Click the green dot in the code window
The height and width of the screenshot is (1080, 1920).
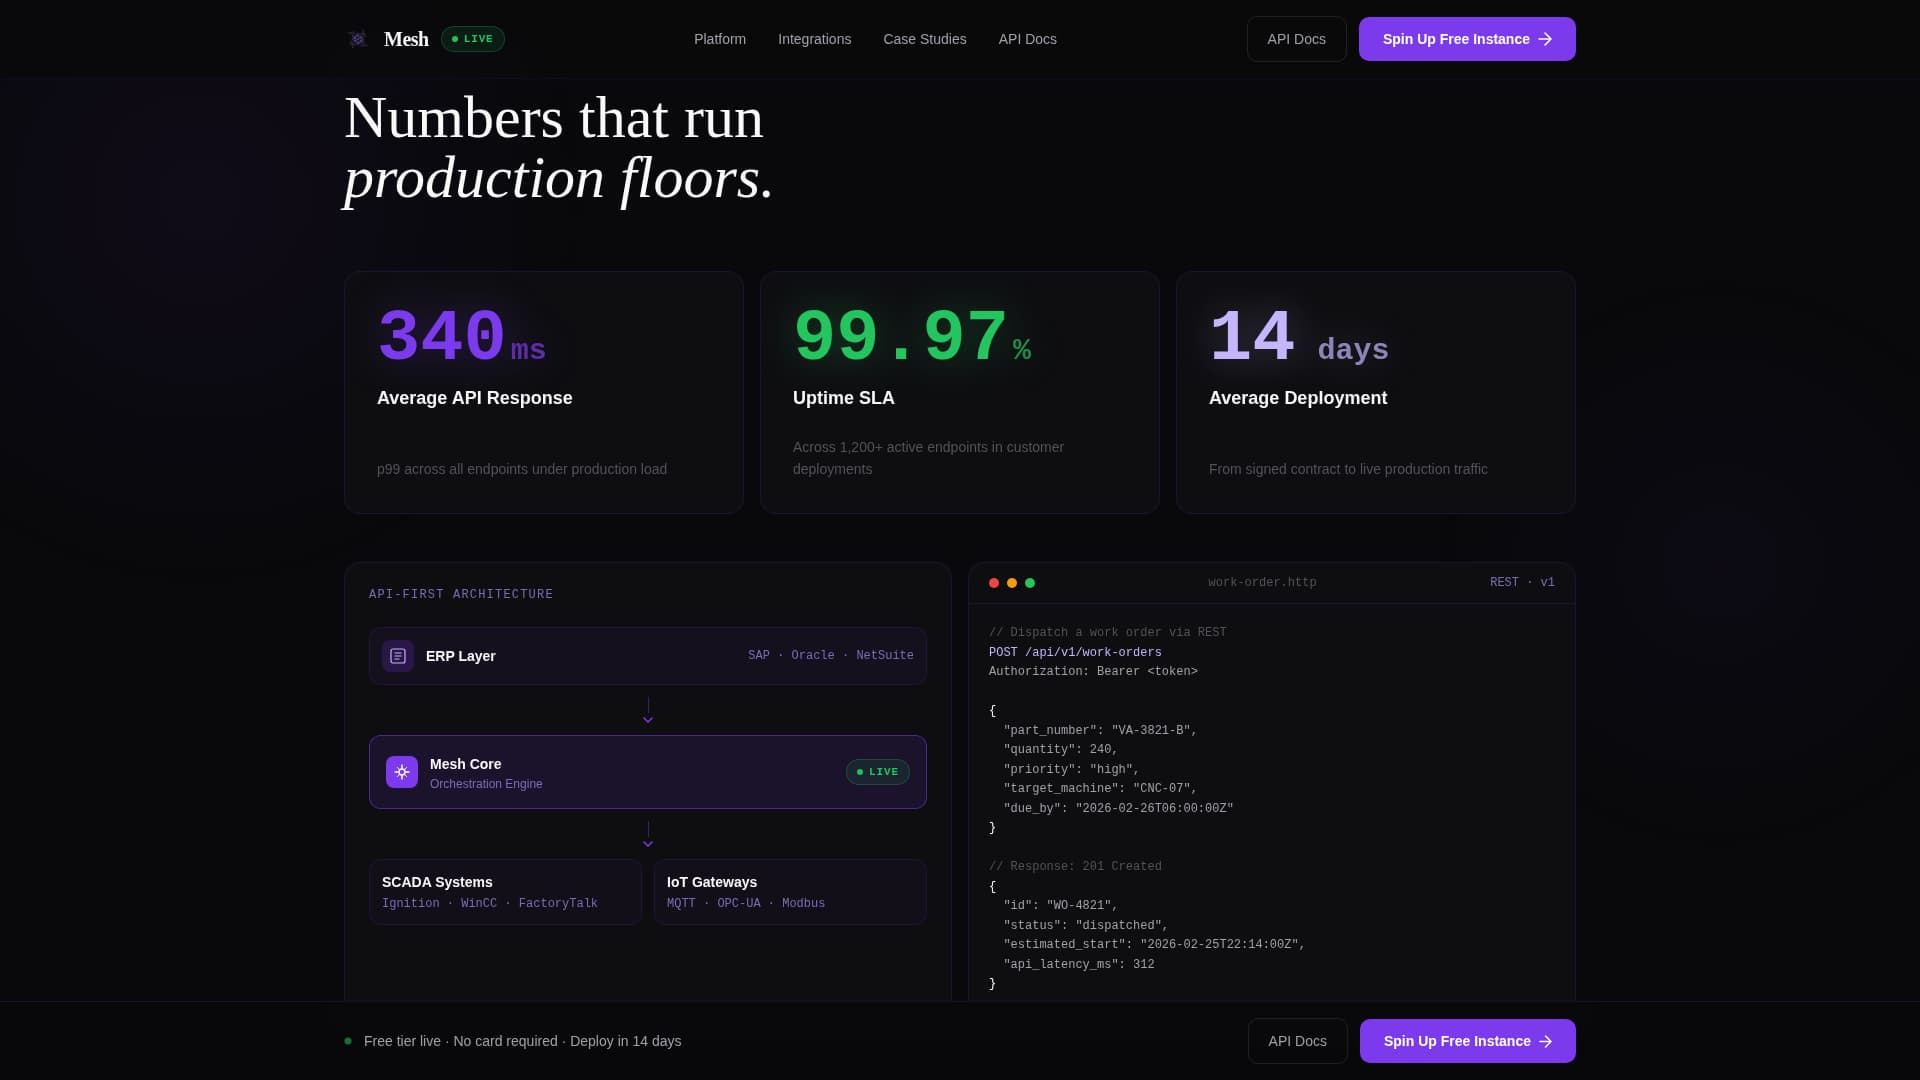click(1030, 583)
